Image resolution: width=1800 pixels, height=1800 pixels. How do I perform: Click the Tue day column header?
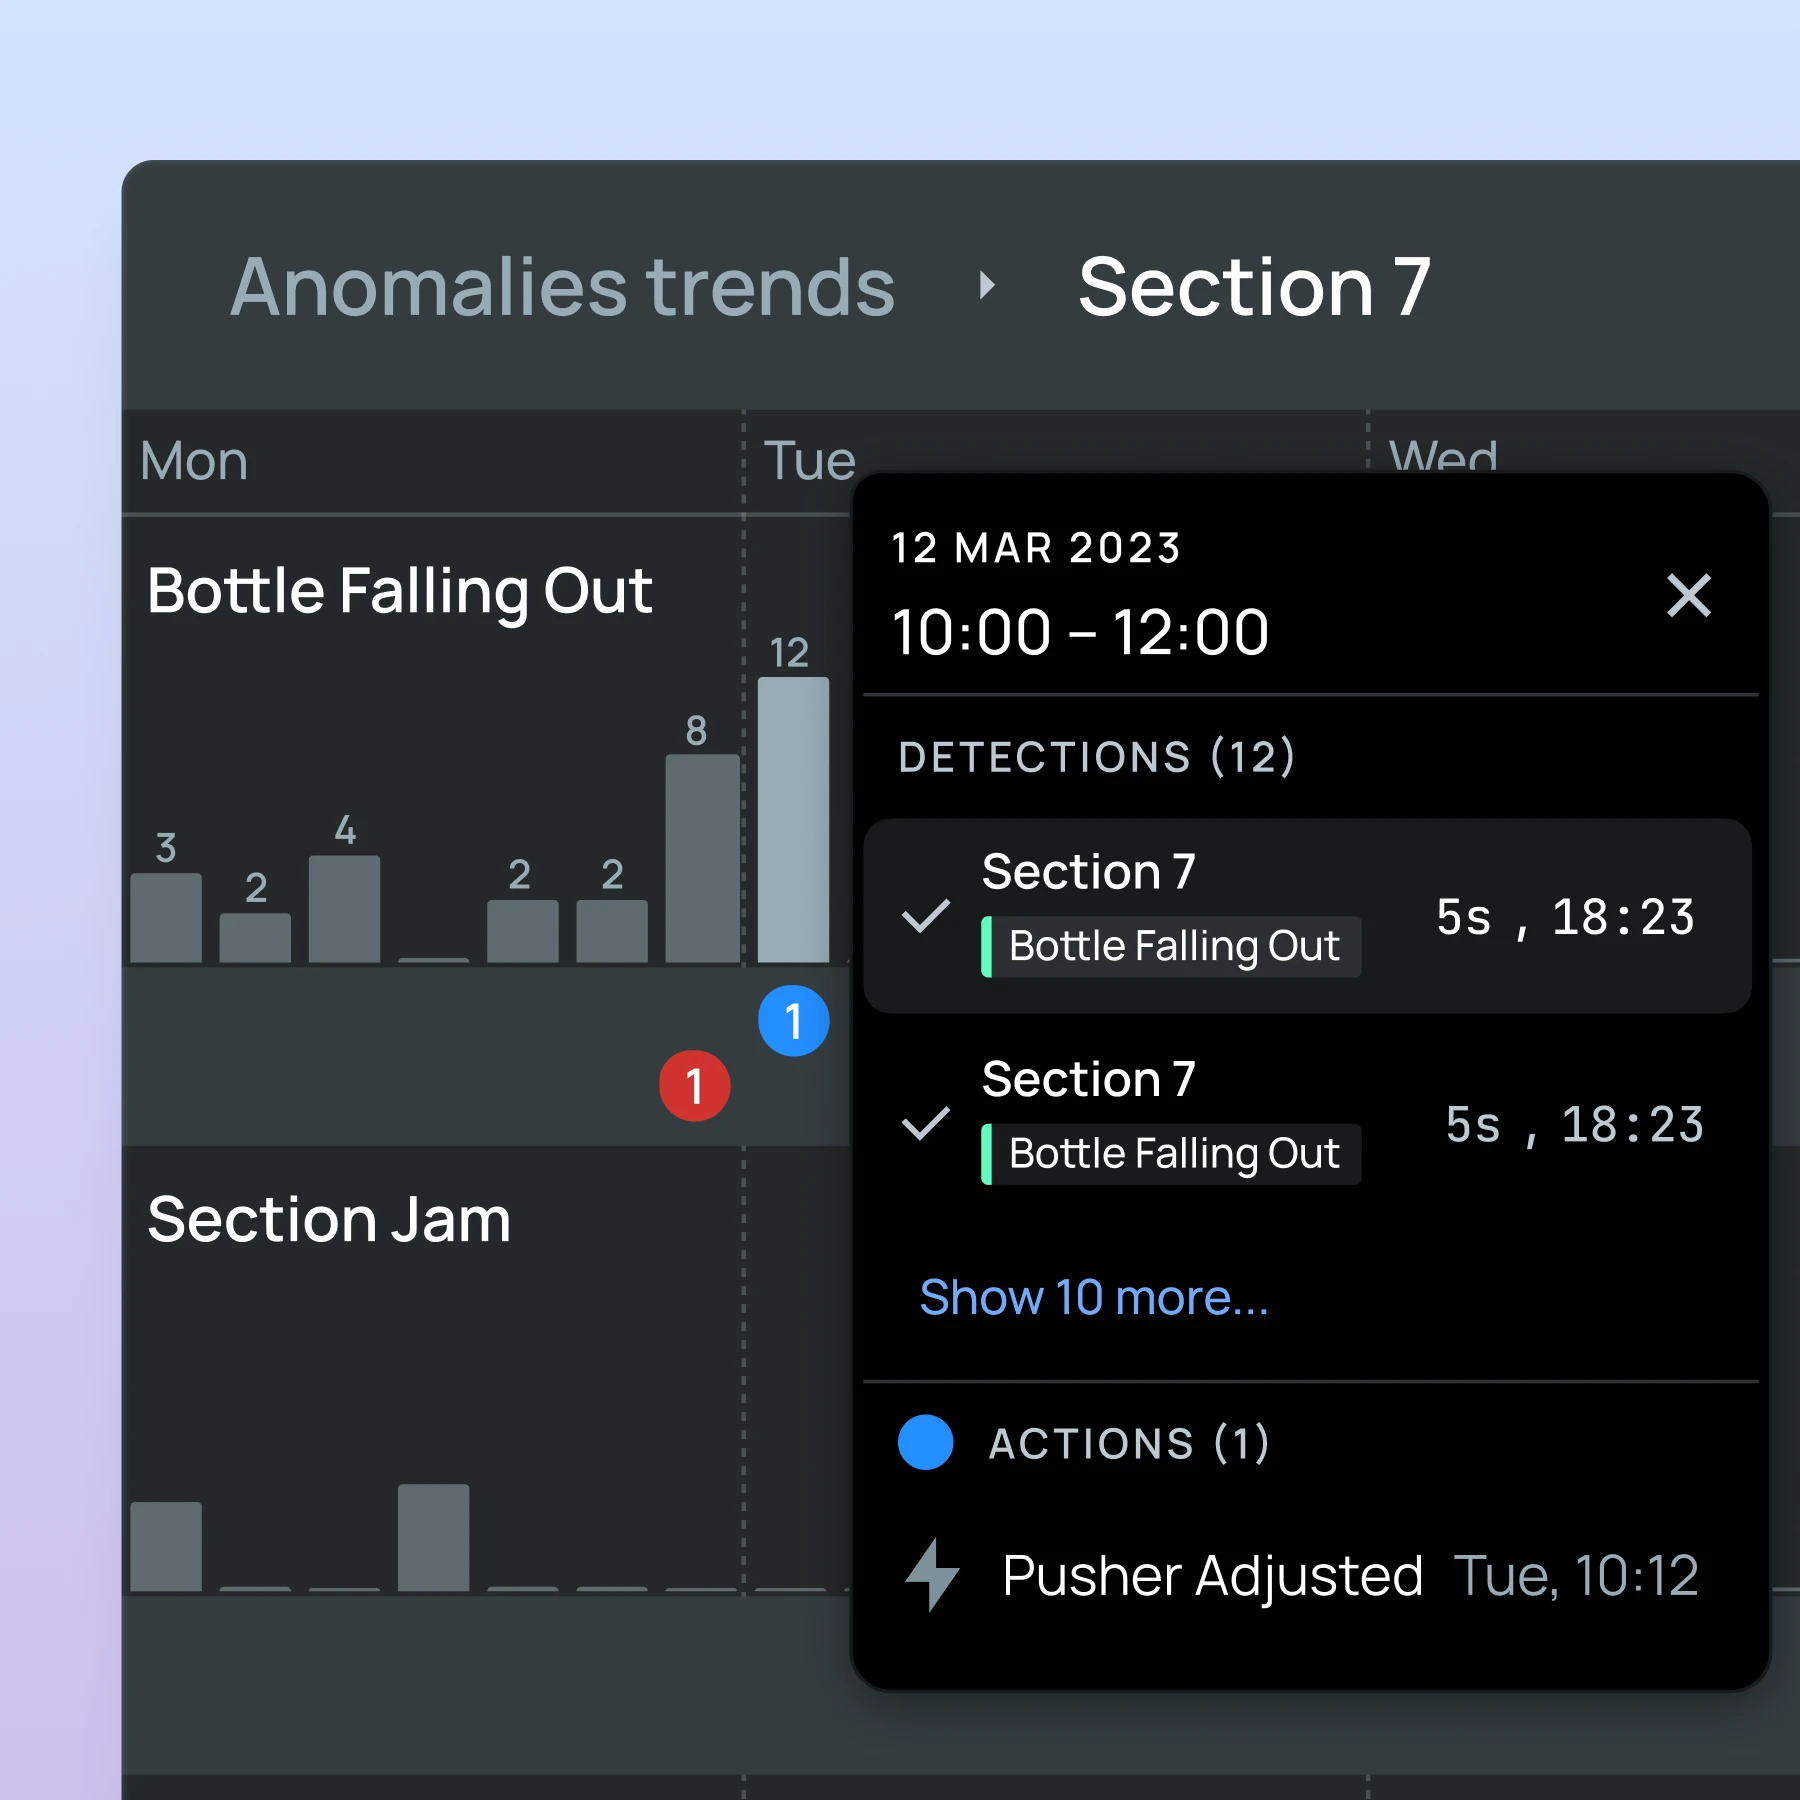click(809, 461)
